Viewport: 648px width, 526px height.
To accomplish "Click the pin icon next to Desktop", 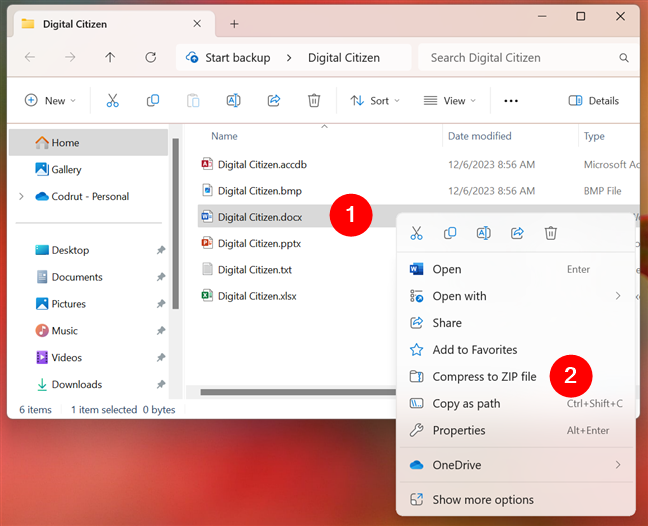I will coord(161,250).
